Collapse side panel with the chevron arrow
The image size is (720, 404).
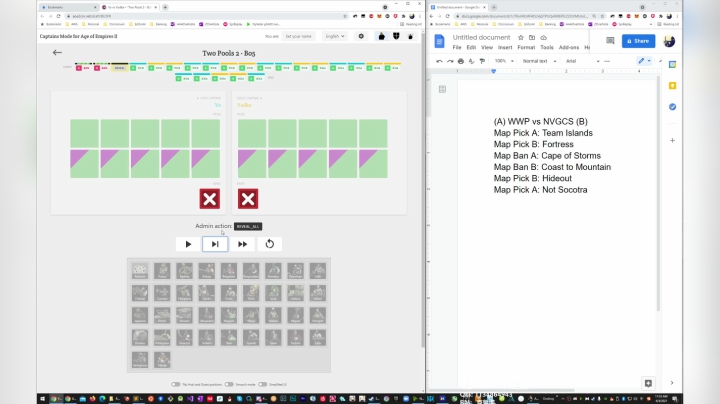pos(672,383)
